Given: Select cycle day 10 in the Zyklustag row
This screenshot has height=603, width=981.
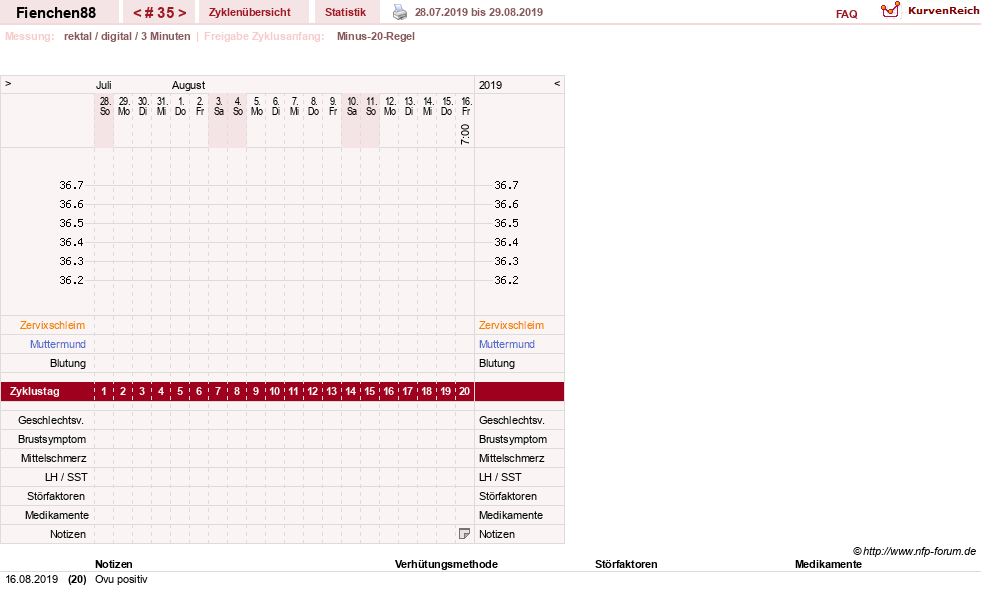Looking at the screenshot, I should [x=275, y=392].
